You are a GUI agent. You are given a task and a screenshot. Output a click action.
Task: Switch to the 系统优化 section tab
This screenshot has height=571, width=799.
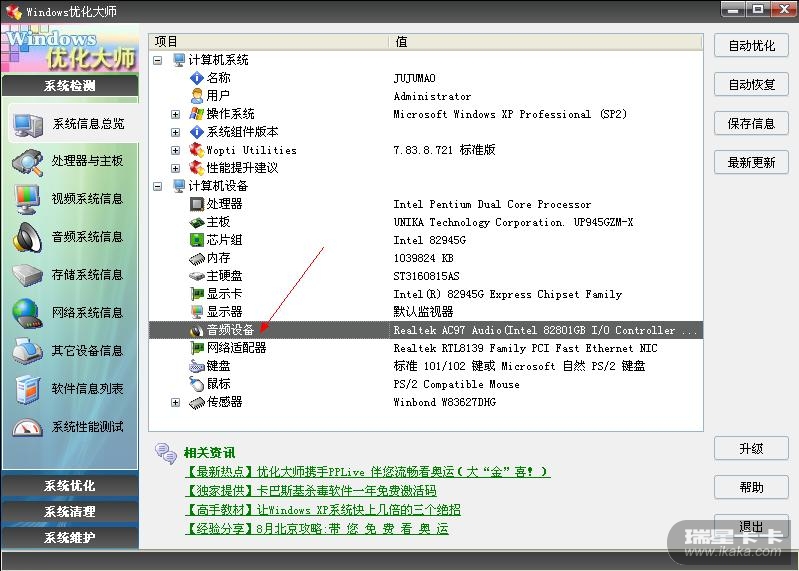pos(70,486)
